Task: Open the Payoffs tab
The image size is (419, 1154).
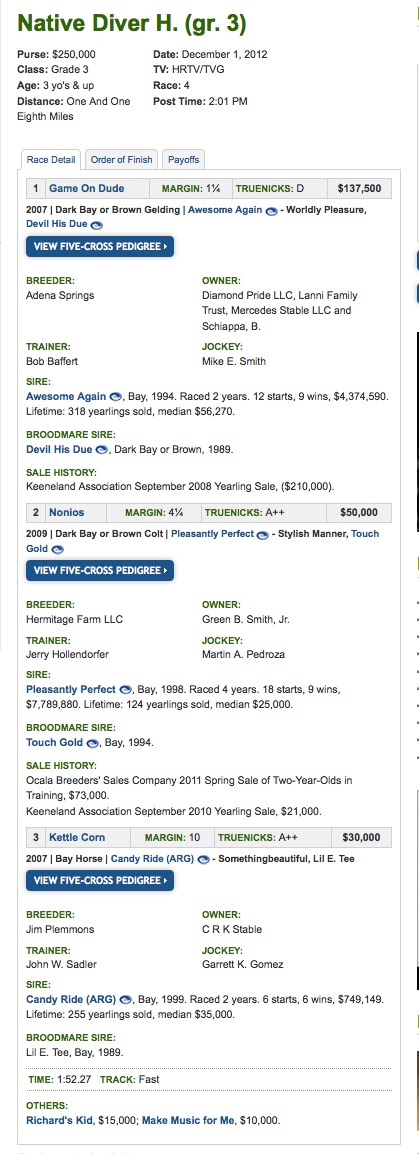Action: coord(183,160)
